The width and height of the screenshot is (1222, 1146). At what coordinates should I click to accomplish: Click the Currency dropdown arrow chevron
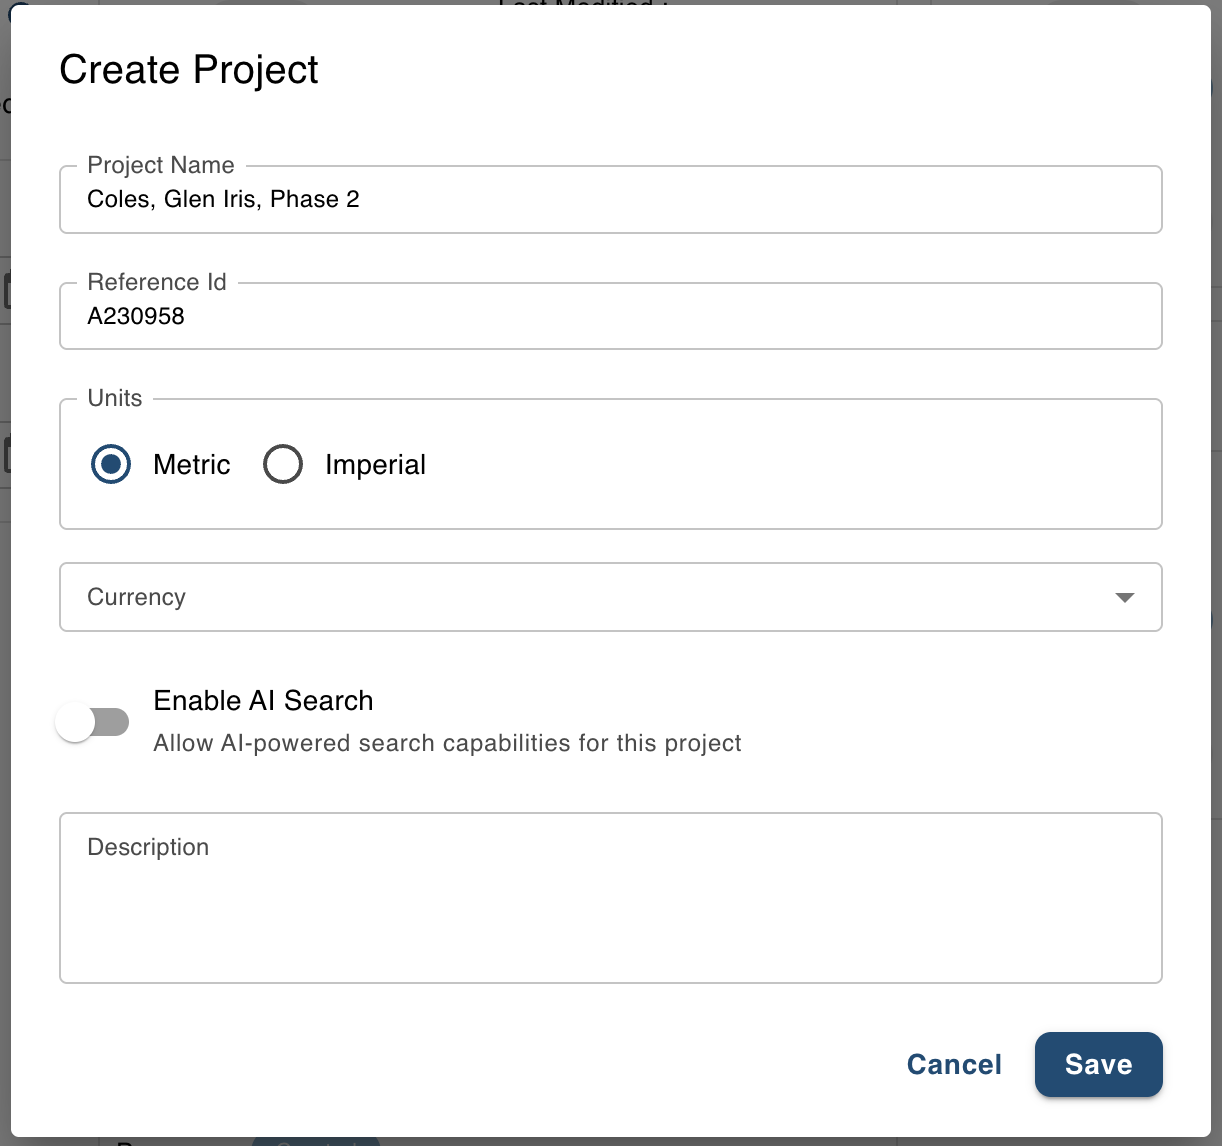[1126, 597]
